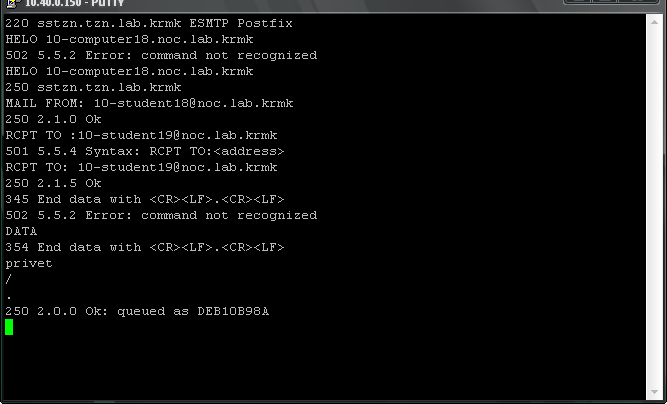Click the '250 sstzn.tzn.lab.krmk' response
This screenshot has width=667, height=404.
pos(93,87)
